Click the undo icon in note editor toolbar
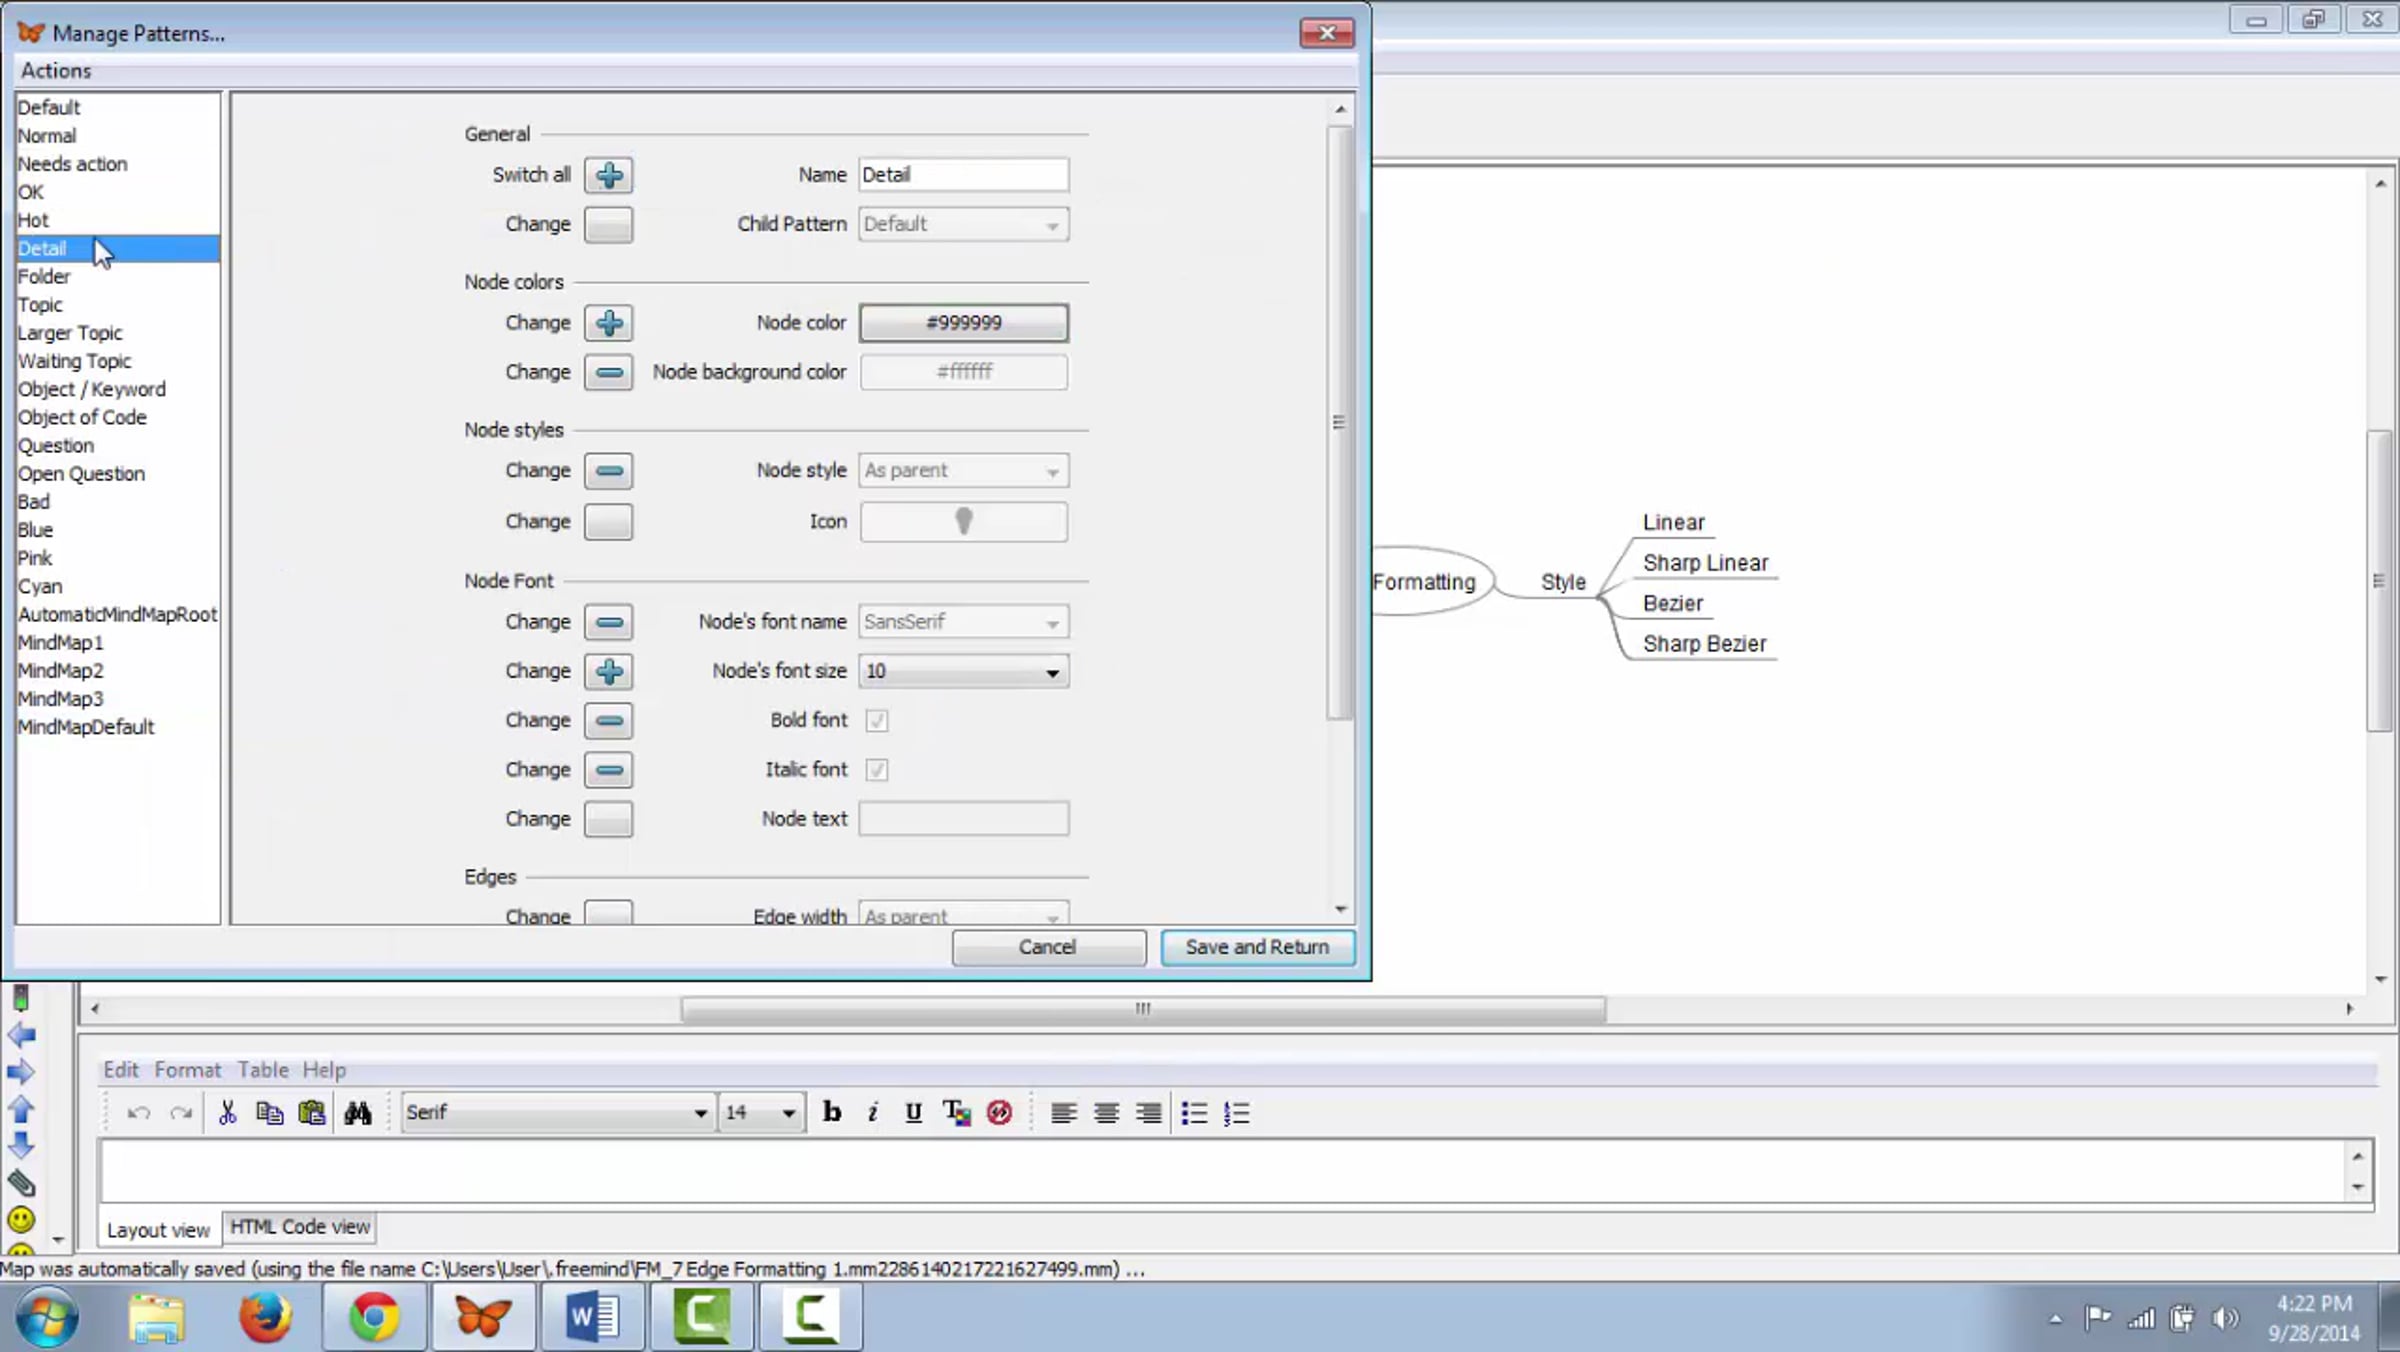Viewport: 2400px width, 1352px height. pos(138,1113)
